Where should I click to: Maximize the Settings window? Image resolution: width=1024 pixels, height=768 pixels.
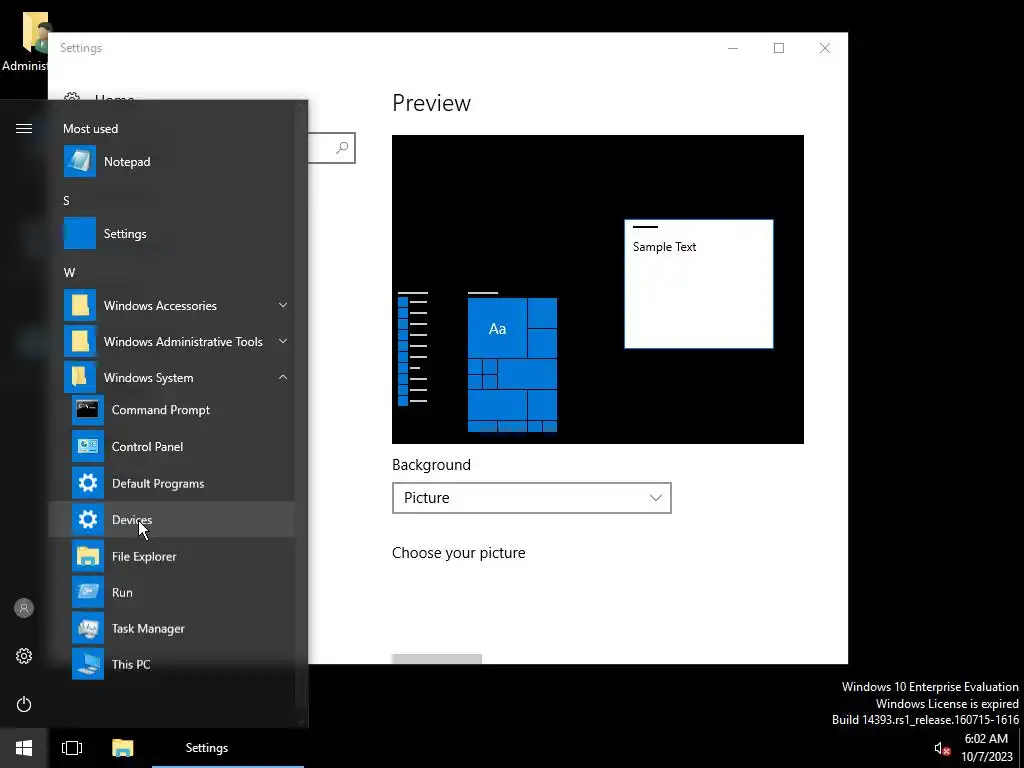(778, 48)
